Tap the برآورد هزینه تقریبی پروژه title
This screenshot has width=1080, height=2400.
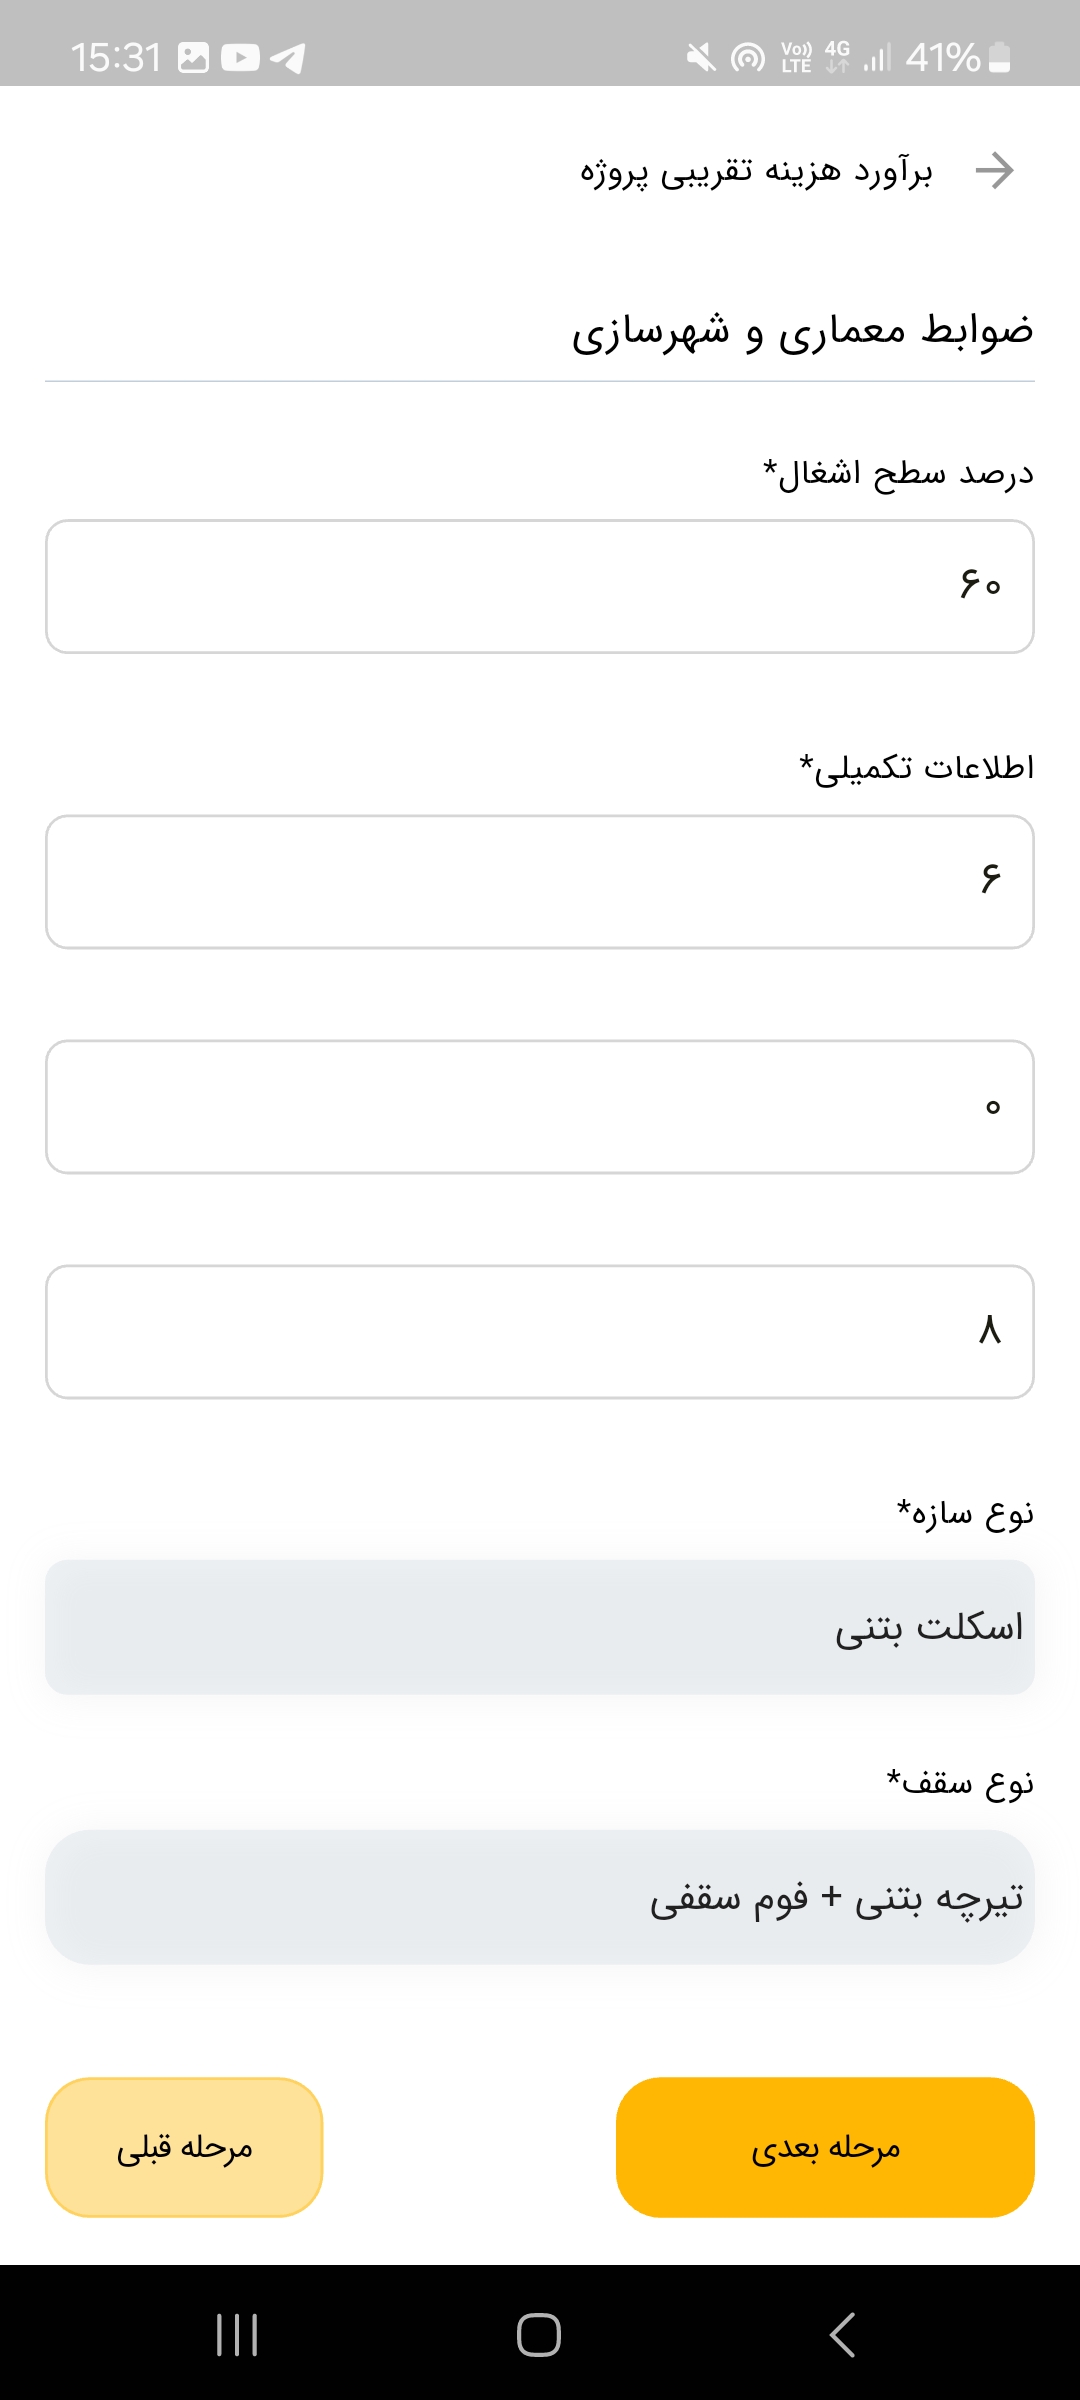click(756, 172)
